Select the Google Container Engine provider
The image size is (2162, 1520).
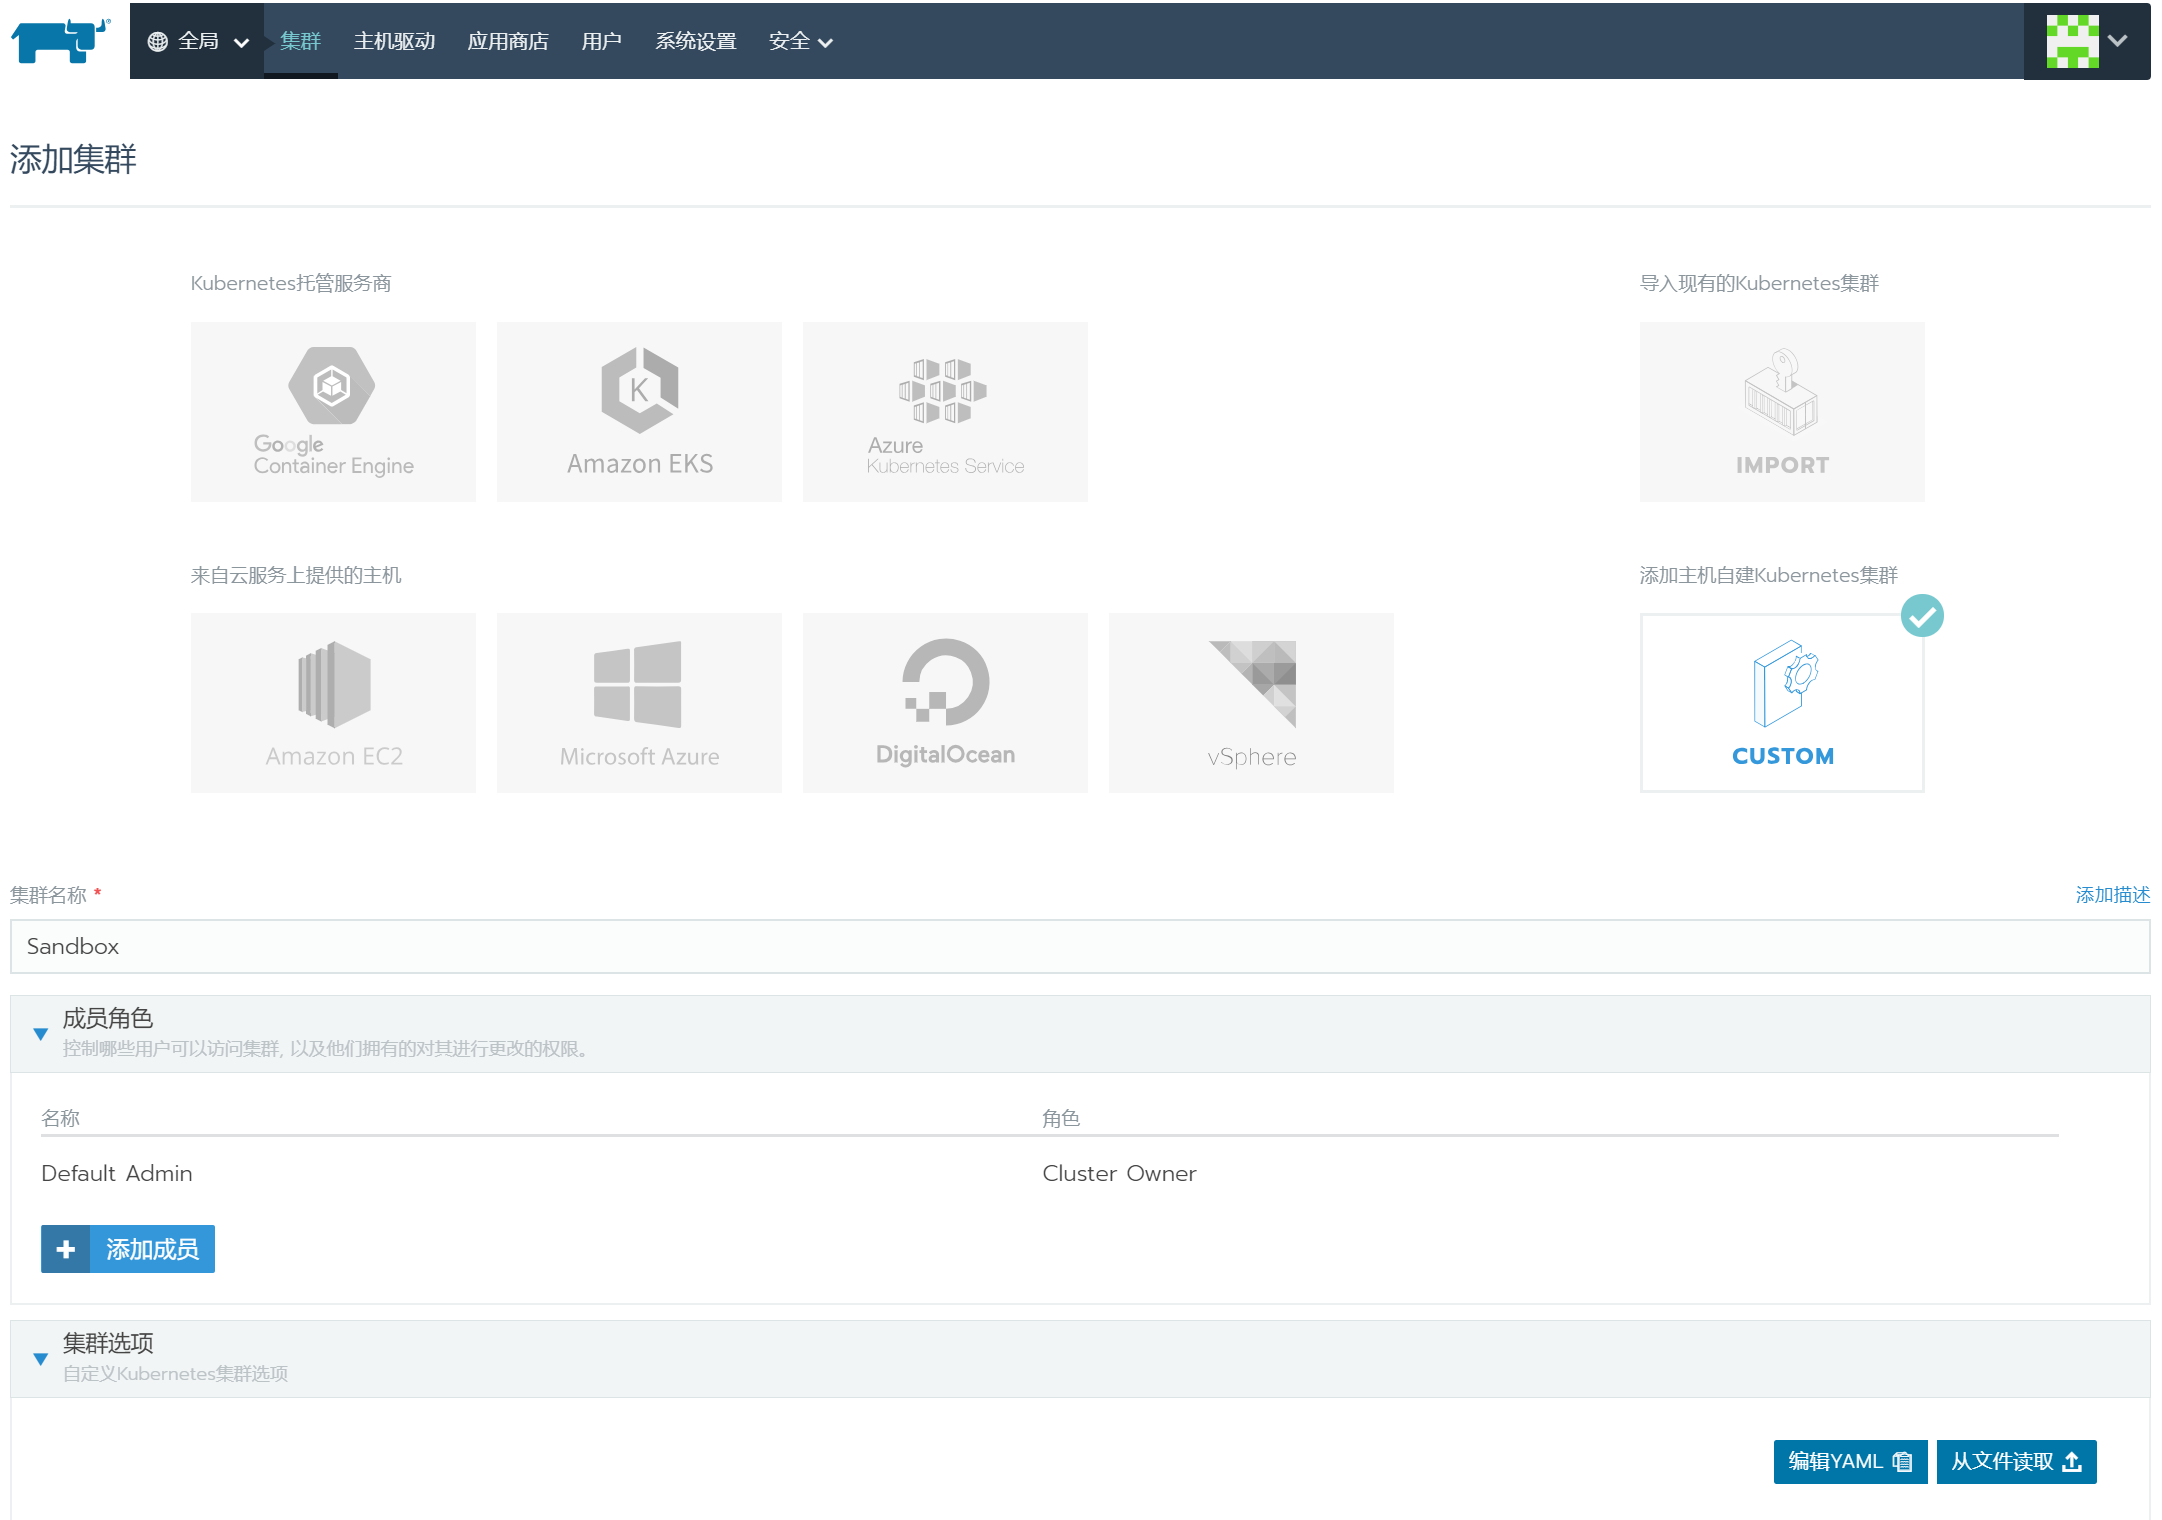pyautogui.click(x=333, y=411)
